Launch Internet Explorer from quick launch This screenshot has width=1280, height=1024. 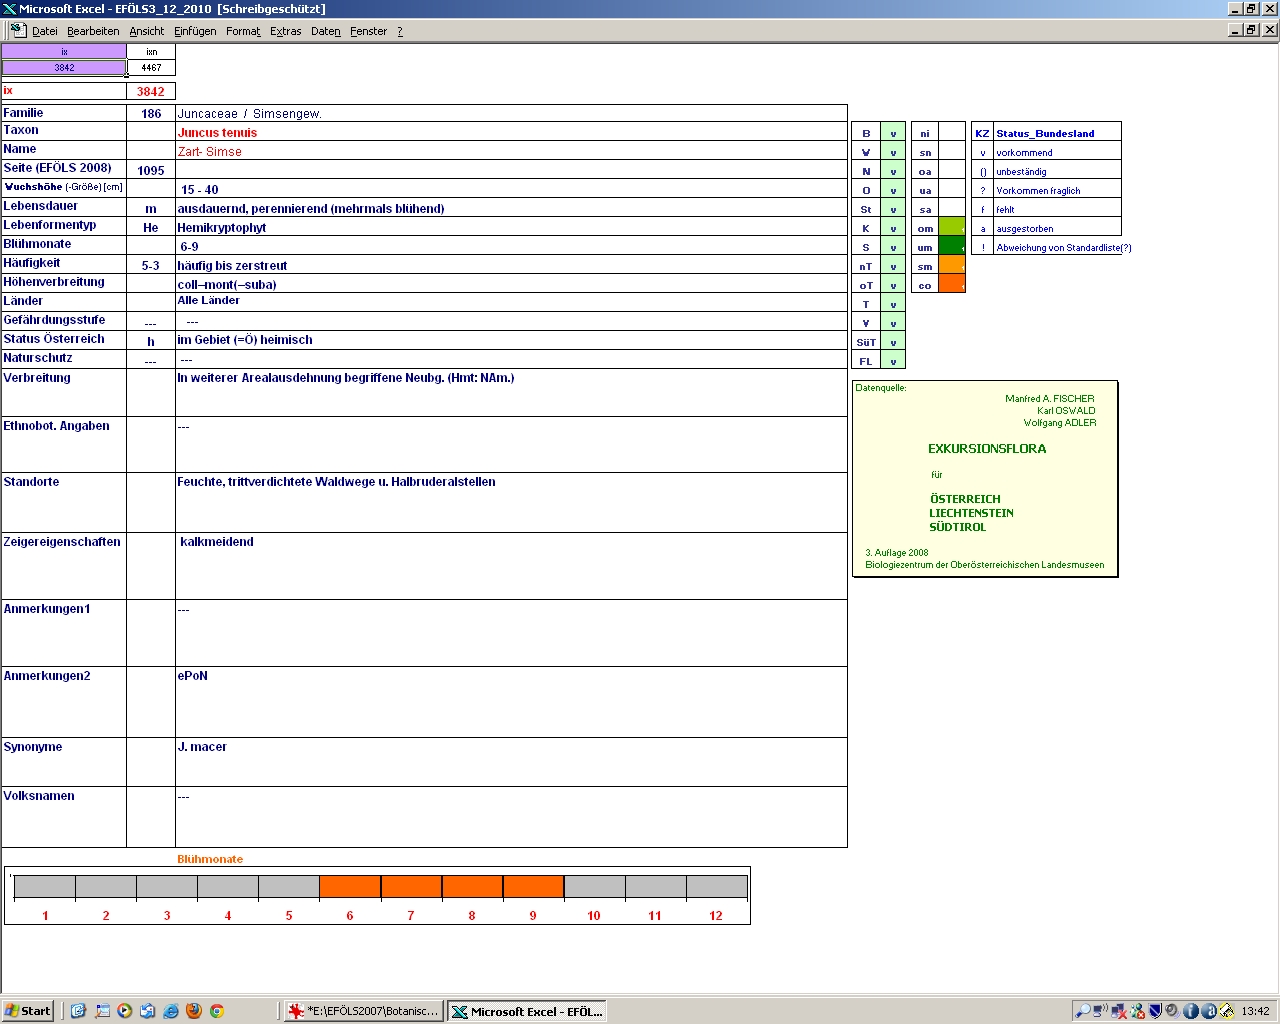click(x=170, y=1011)
